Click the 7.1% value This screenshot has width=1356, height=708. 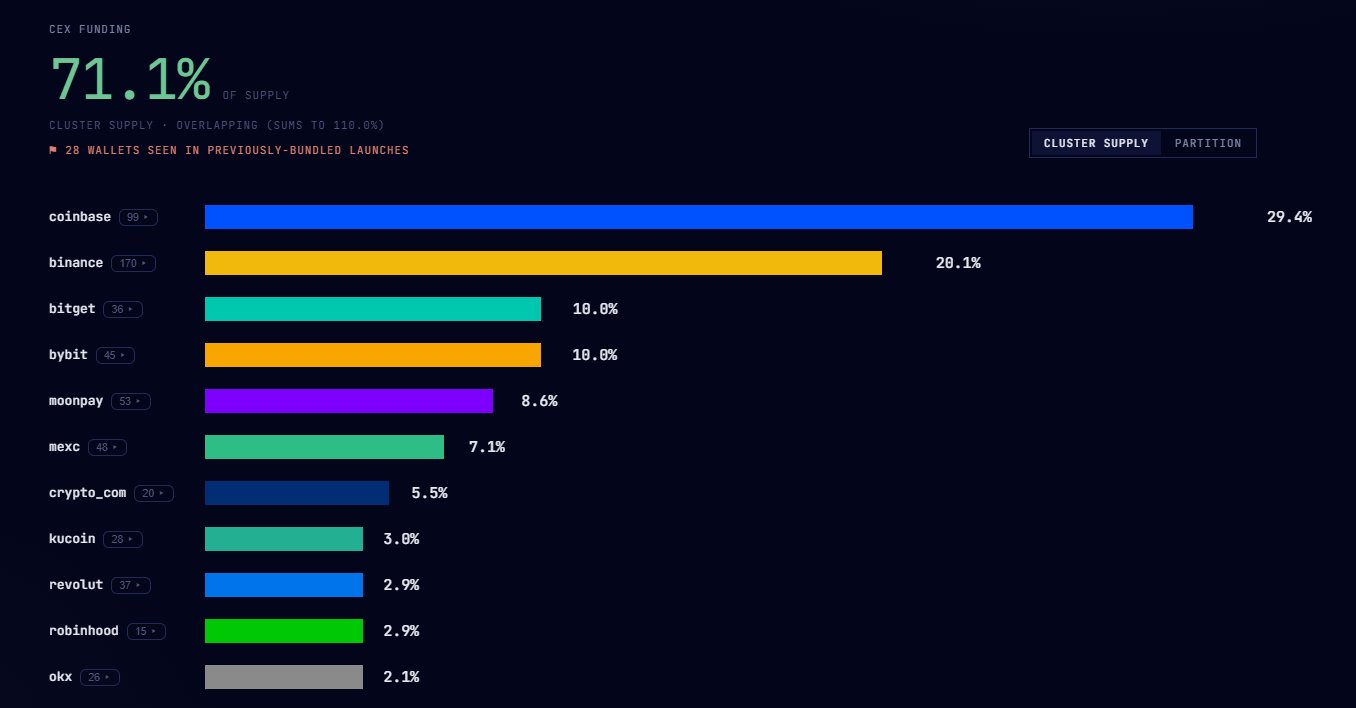click(487, 447)
